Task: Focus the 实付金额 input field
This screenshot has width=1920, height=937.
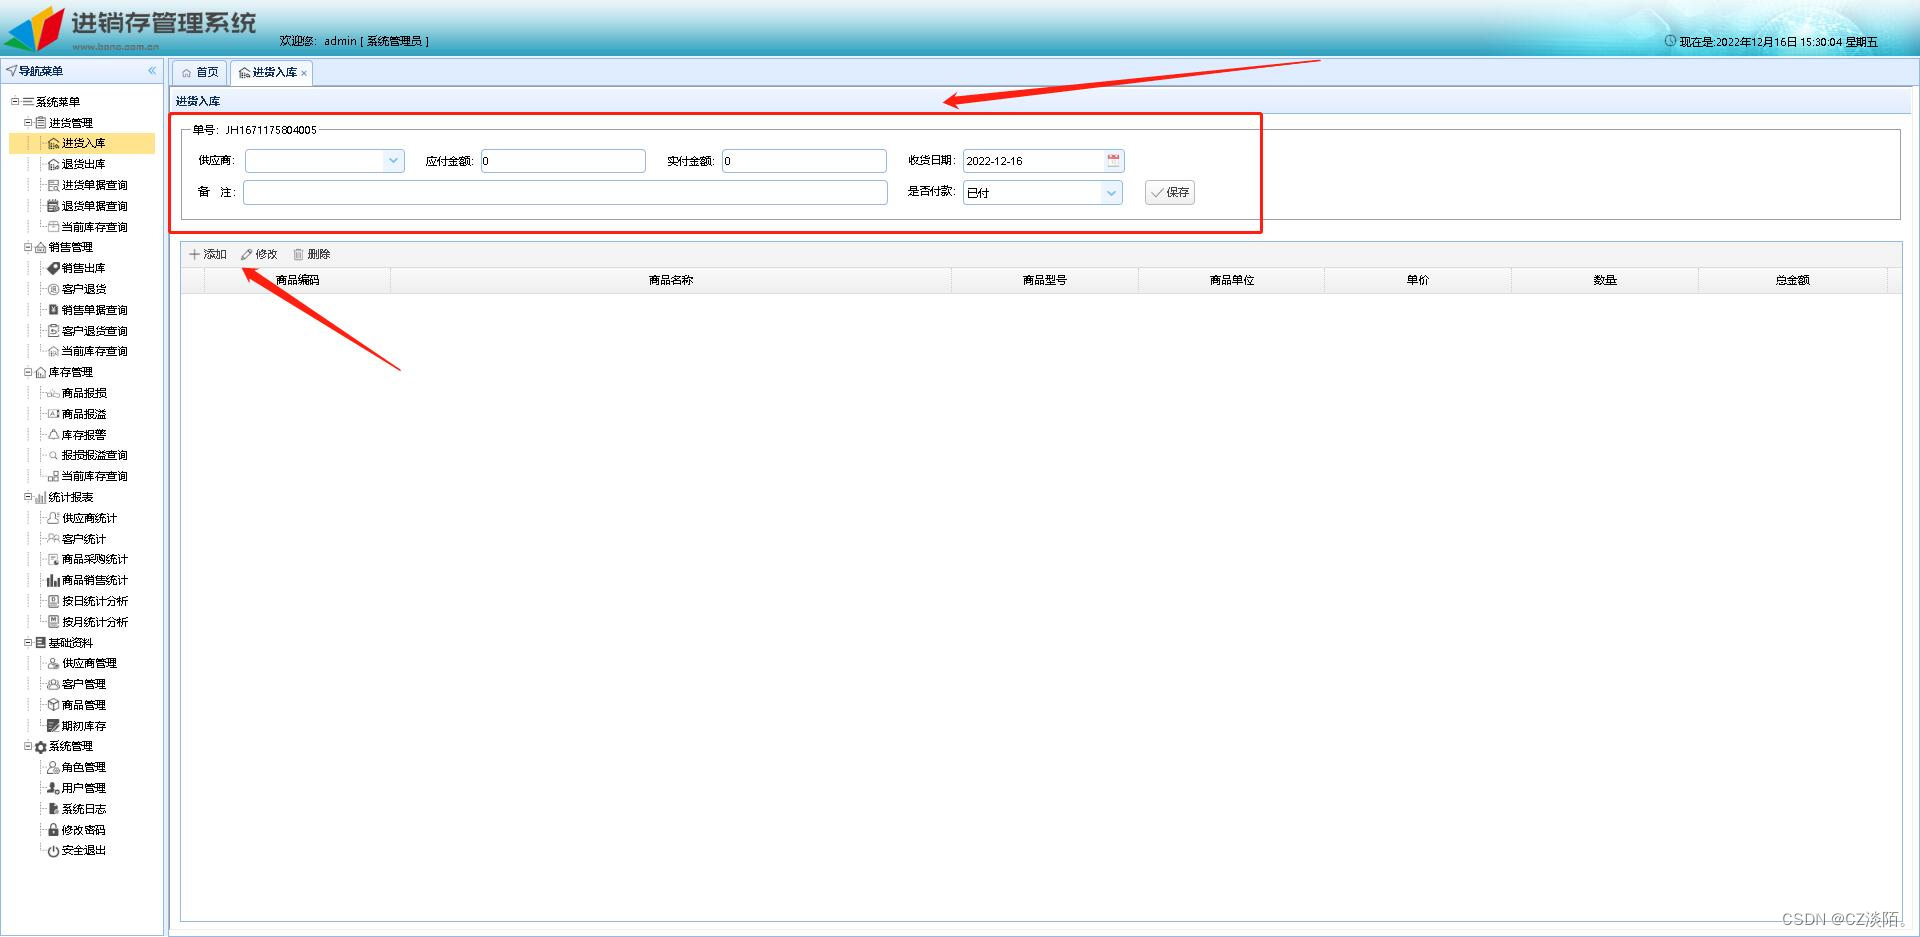Action: 804,161
